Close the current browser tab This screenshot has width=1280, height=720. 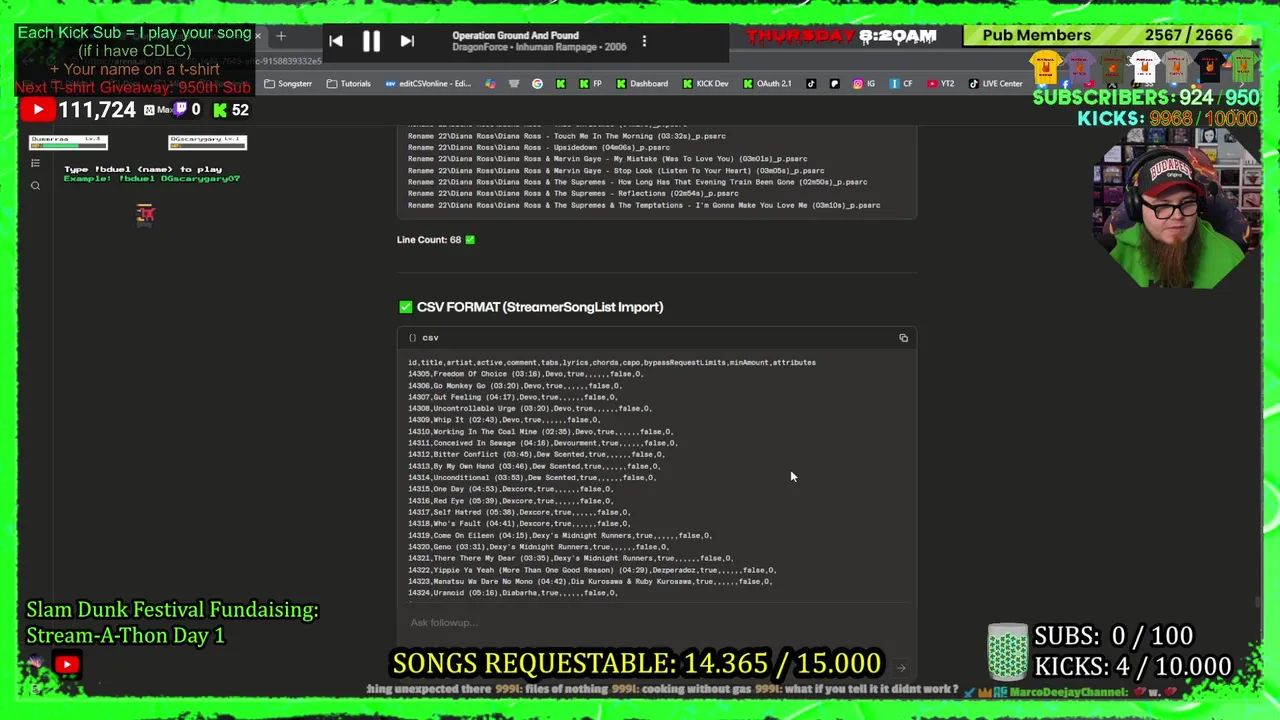coord(257,37)
